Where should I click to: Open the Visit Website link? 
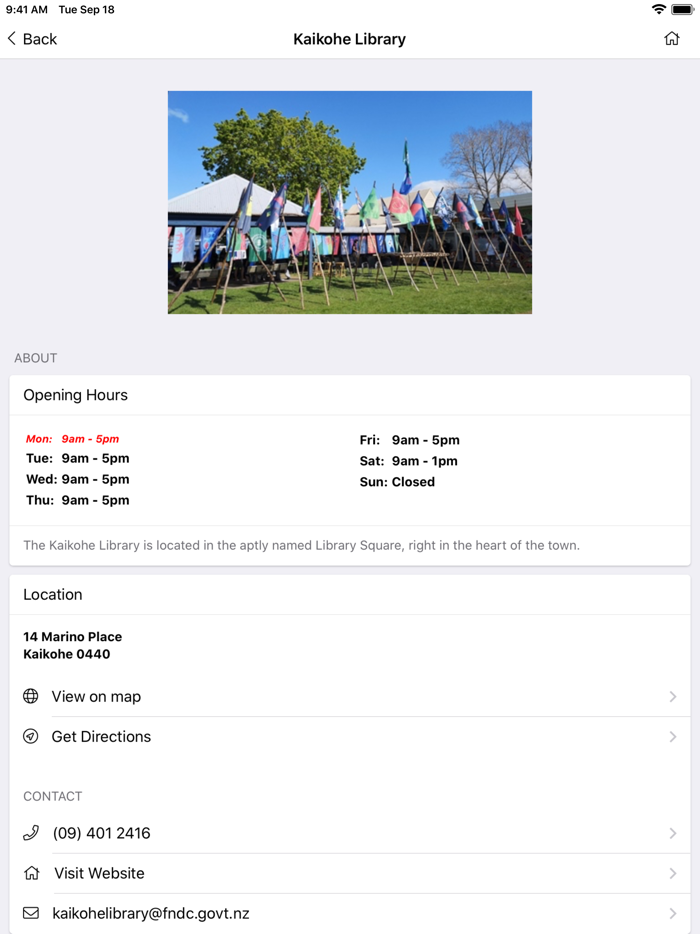click(99, 873)
